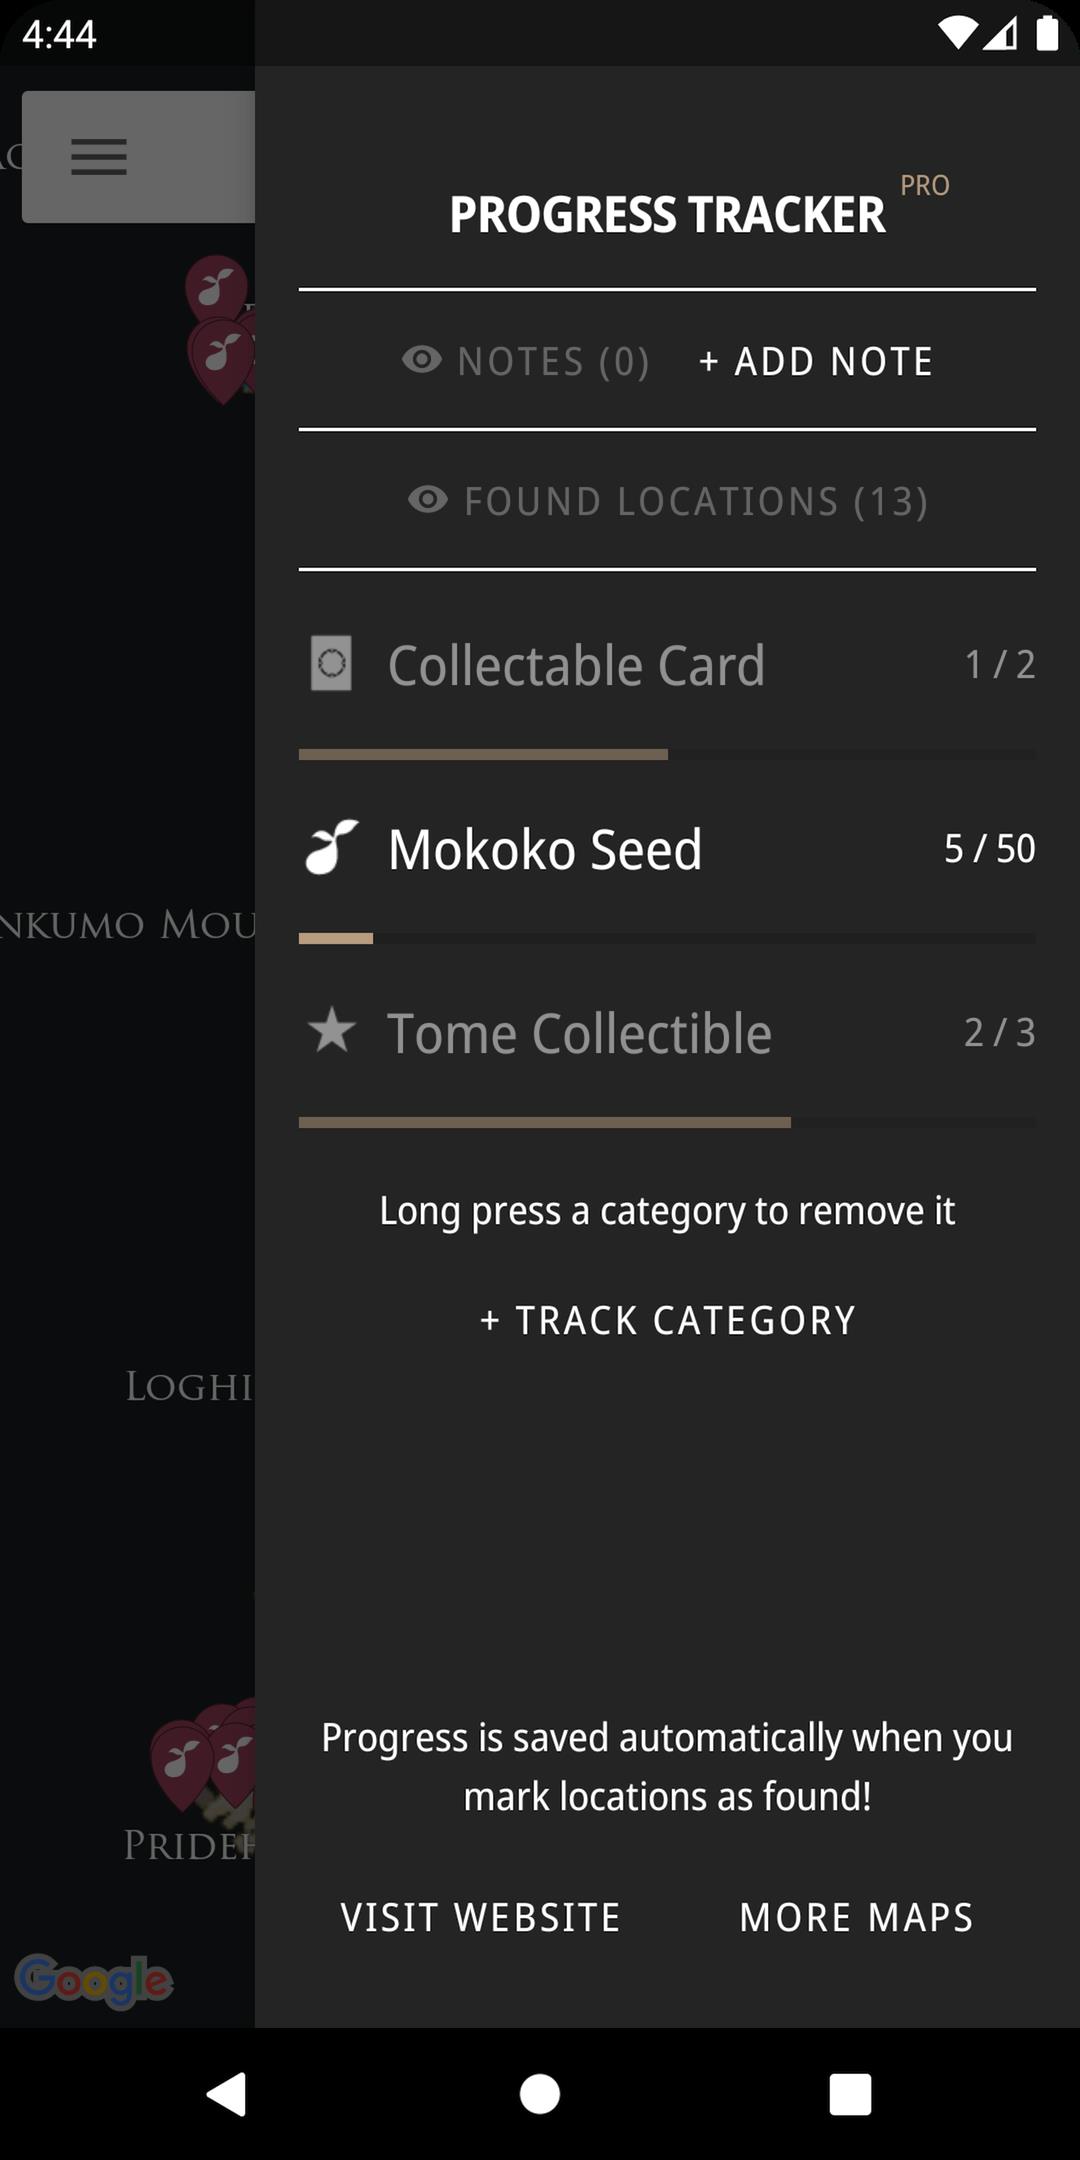Add a new note
Image resolution: width=1080 pixels, height=2160 pixels.
(816, 361)
